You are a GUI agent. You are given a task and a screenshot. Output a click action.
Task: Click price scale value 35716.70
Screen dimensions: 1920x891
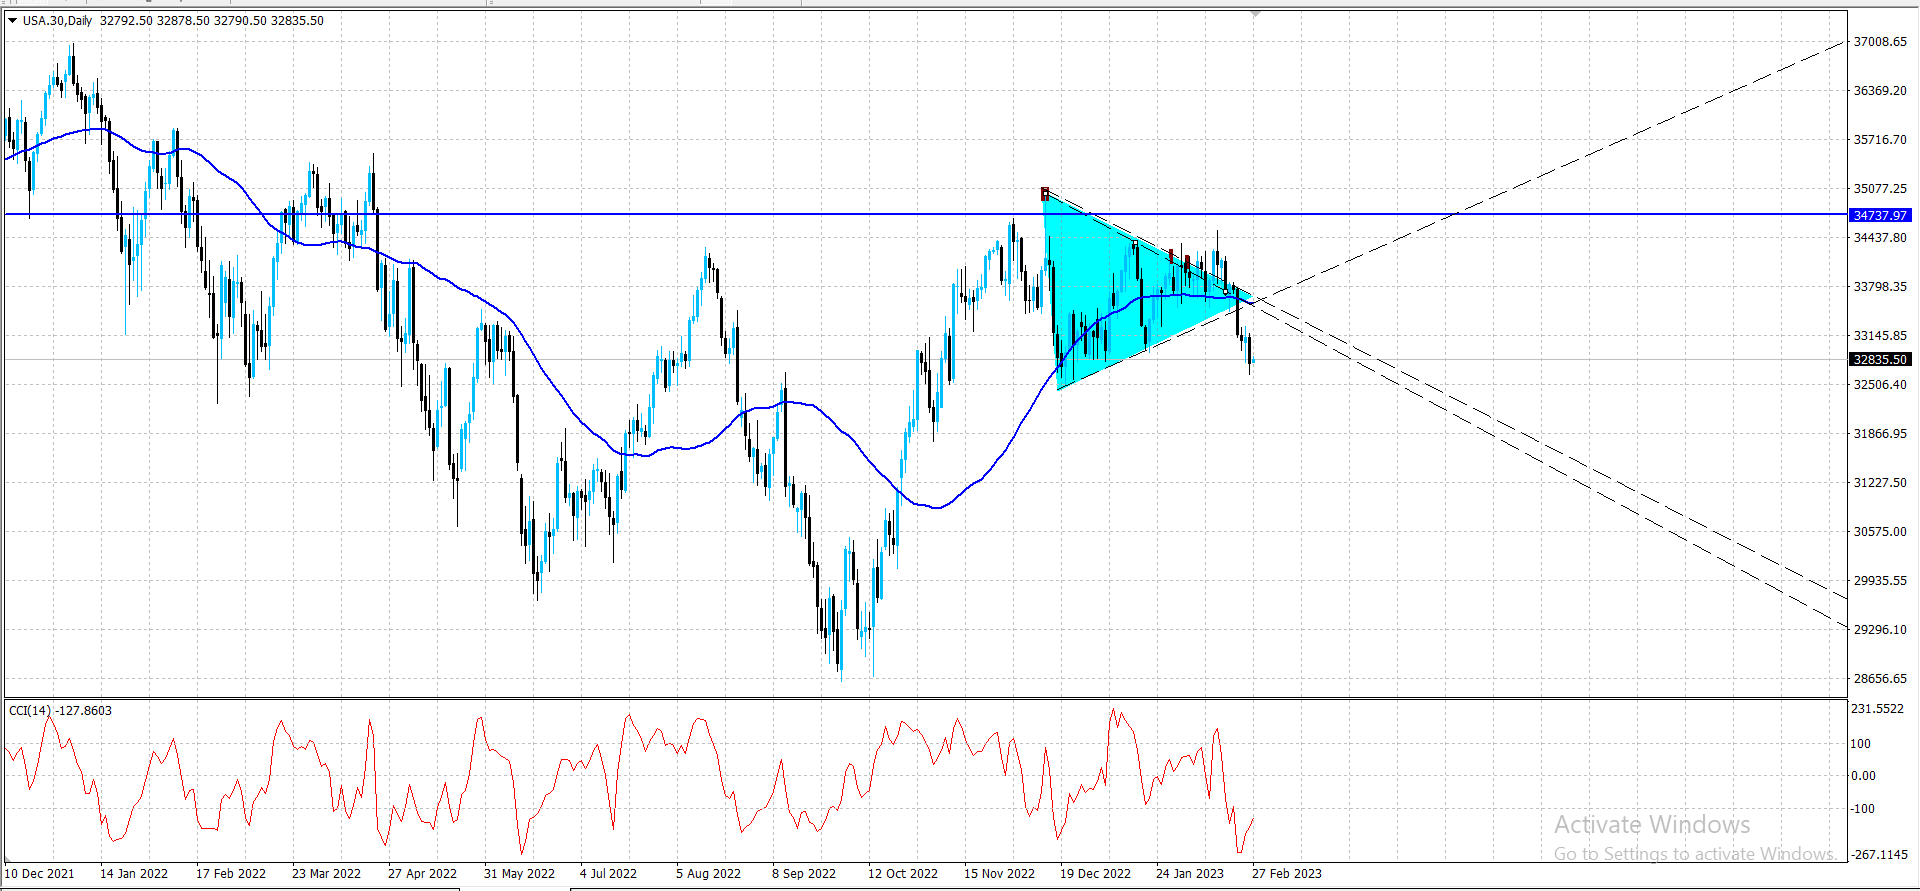1880,140
